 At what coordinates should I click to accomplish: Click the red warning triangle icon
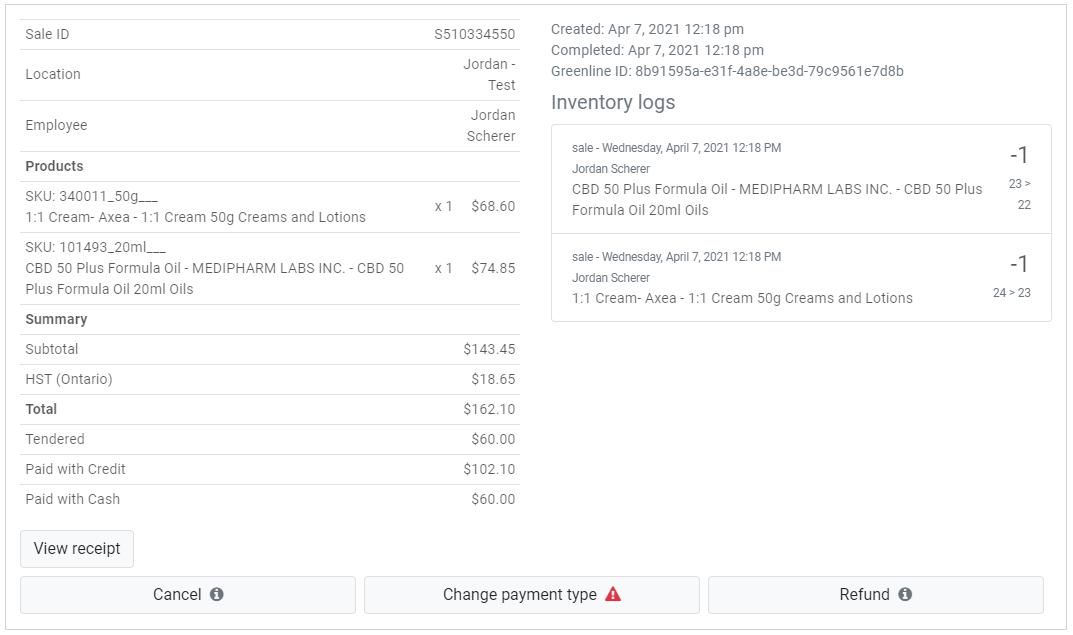[613, 594]
